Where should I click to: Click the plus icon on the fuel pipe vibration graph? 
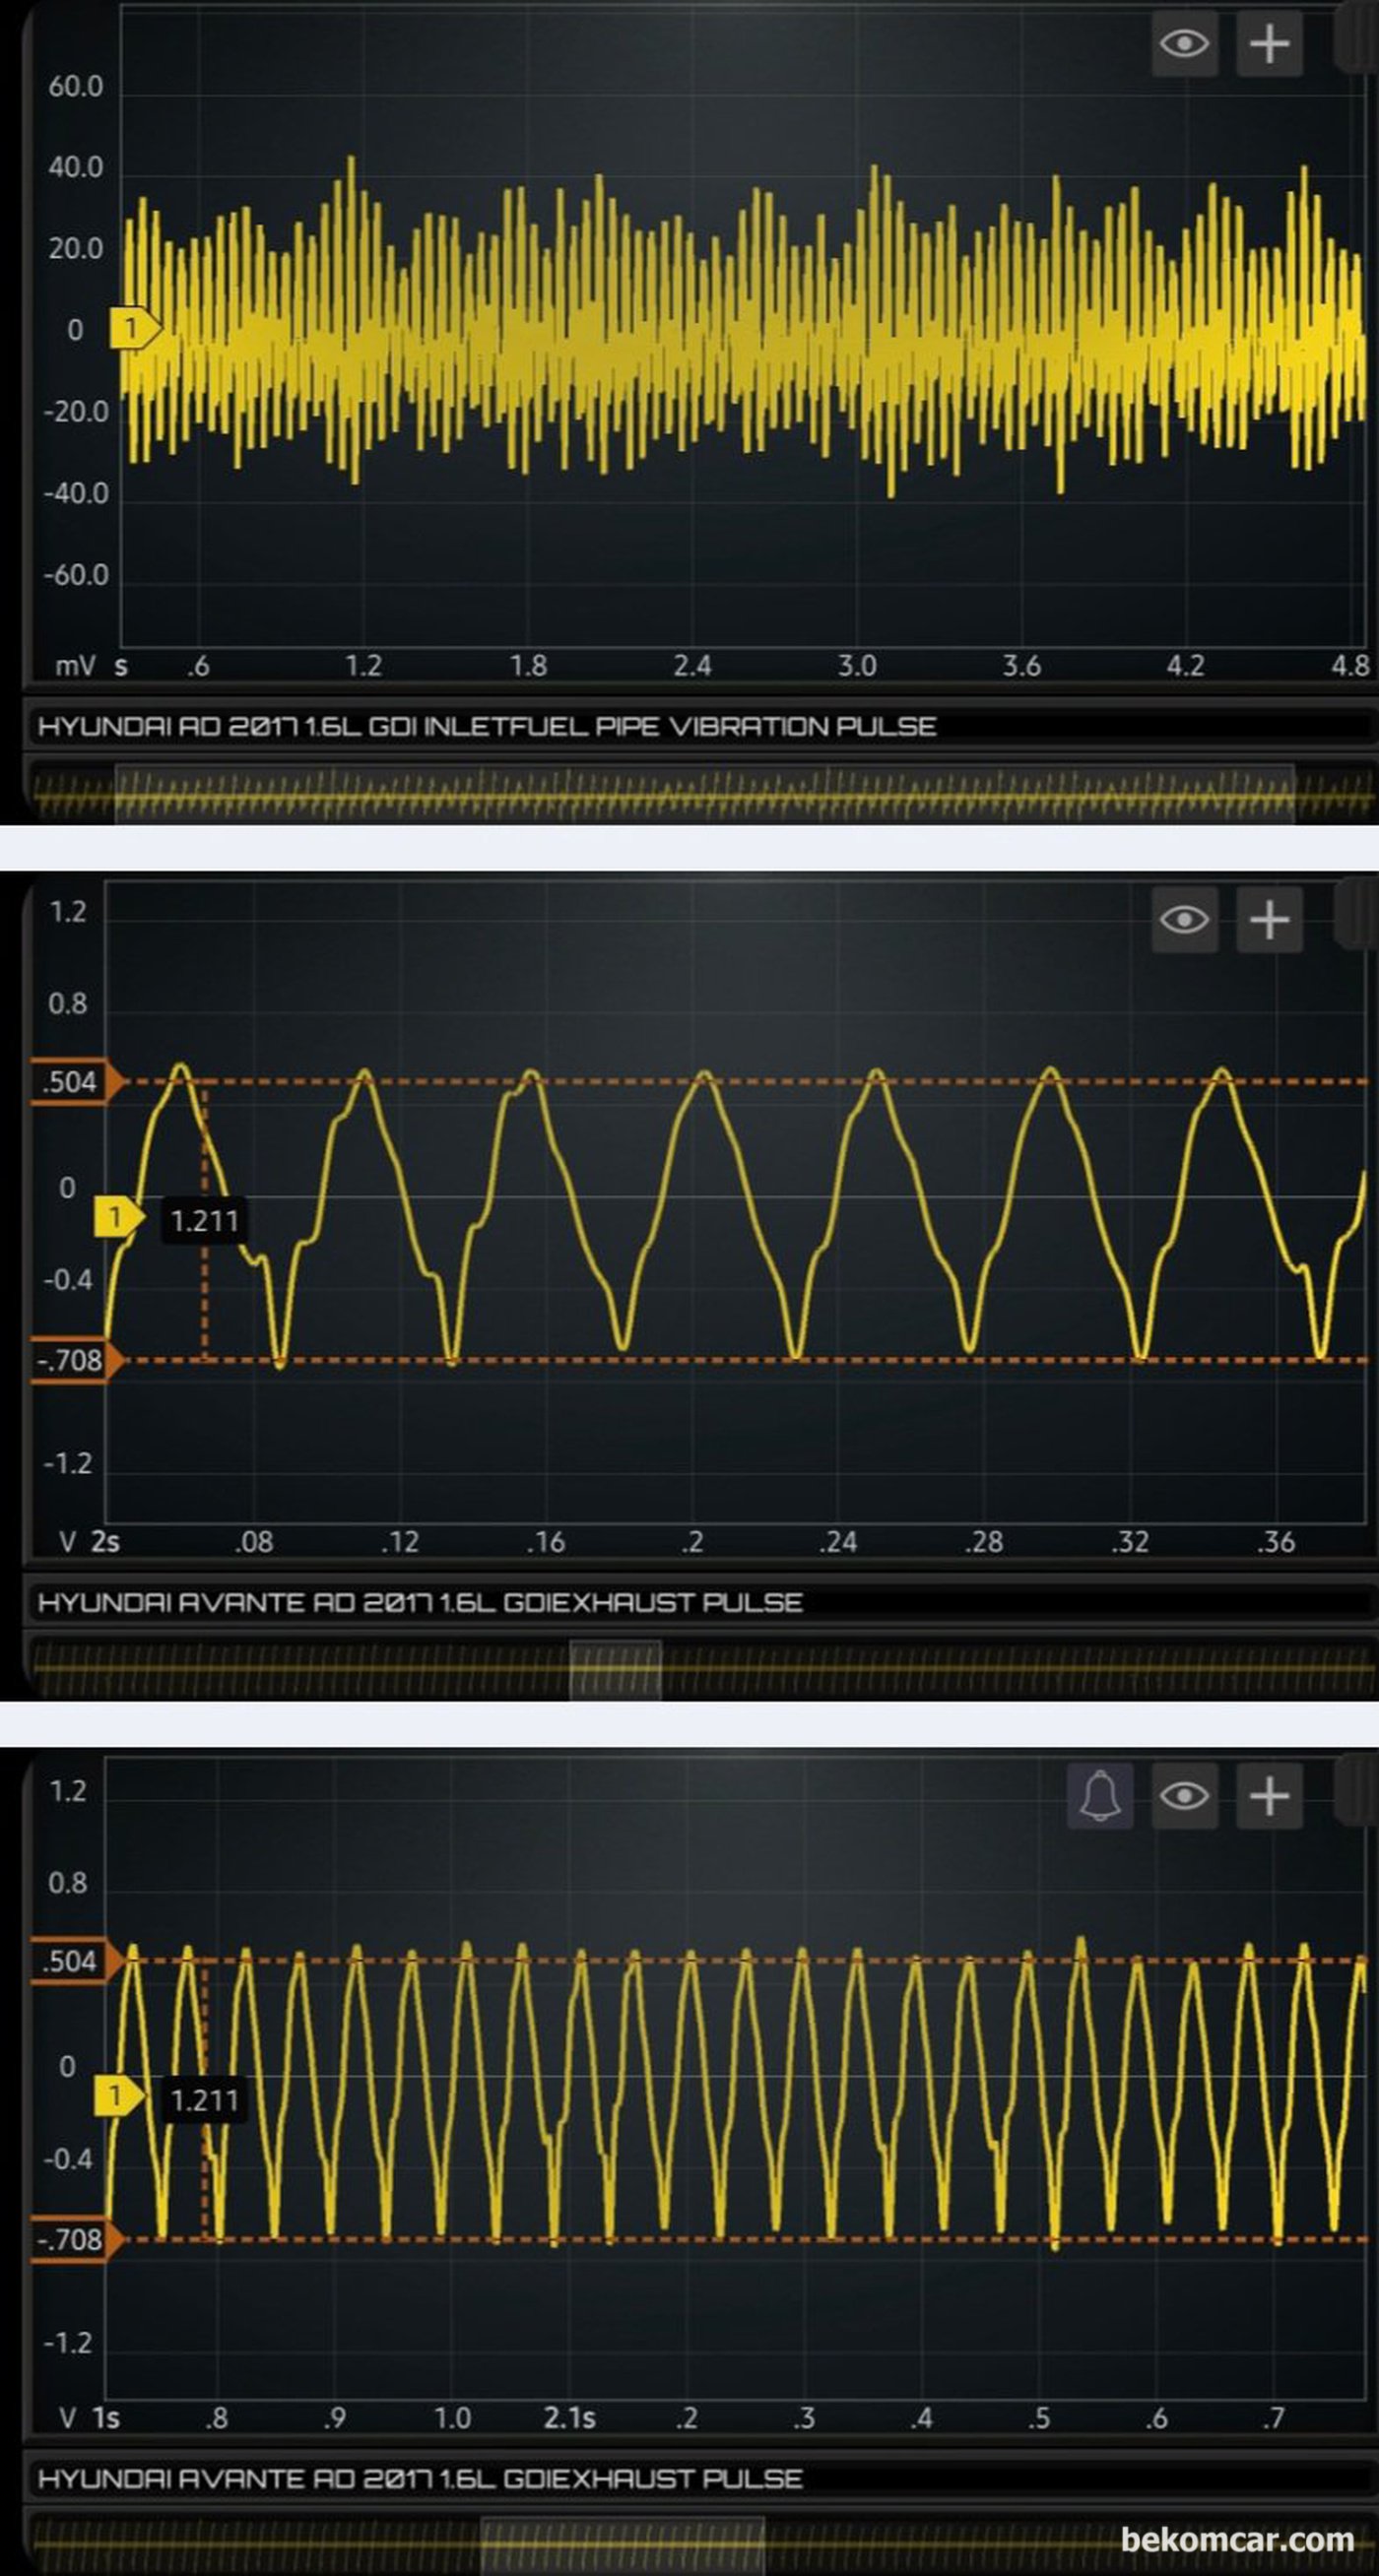pyautogui.click(x=1269, y=44)
